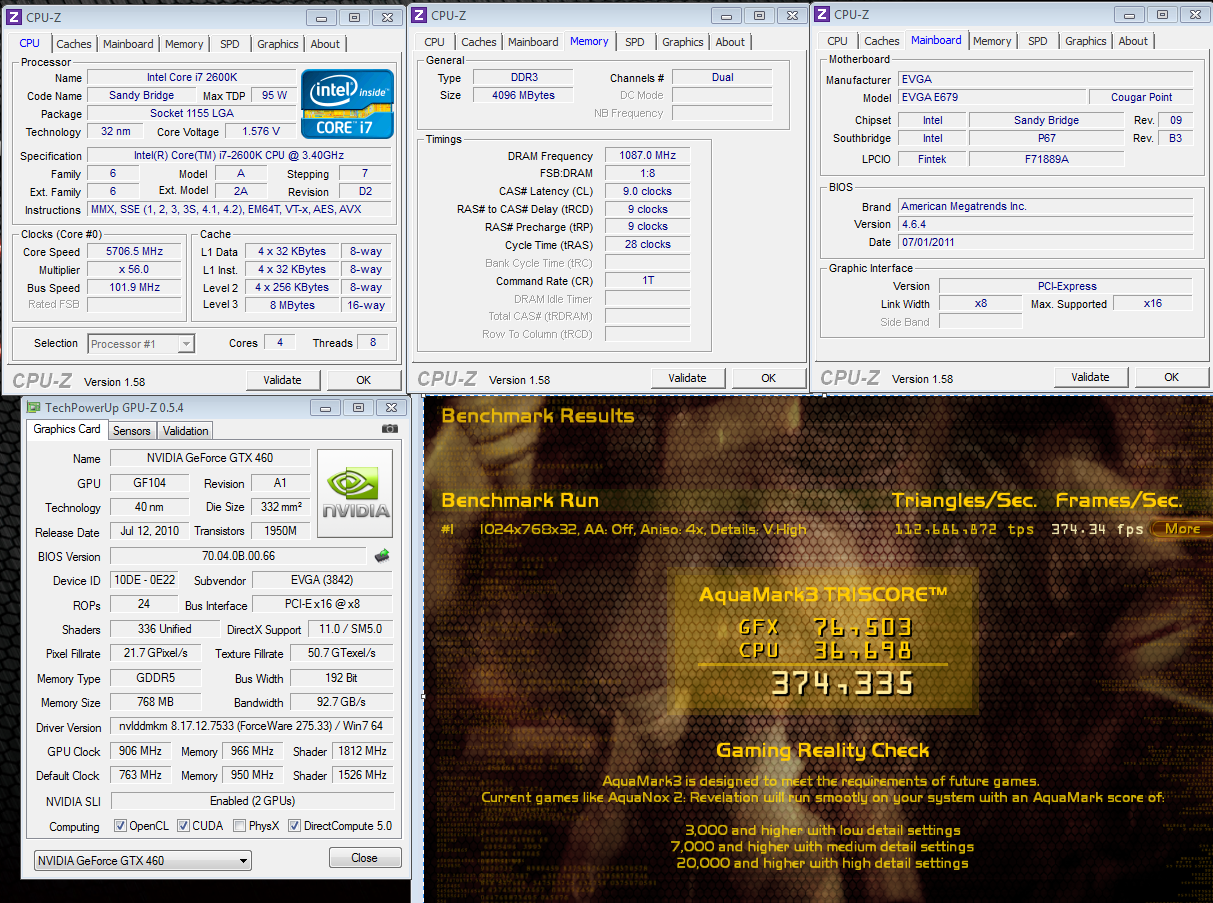The image size is (1213, 903).
Task: Toggle the OpenCL checkbox
Action: (120, 826)
